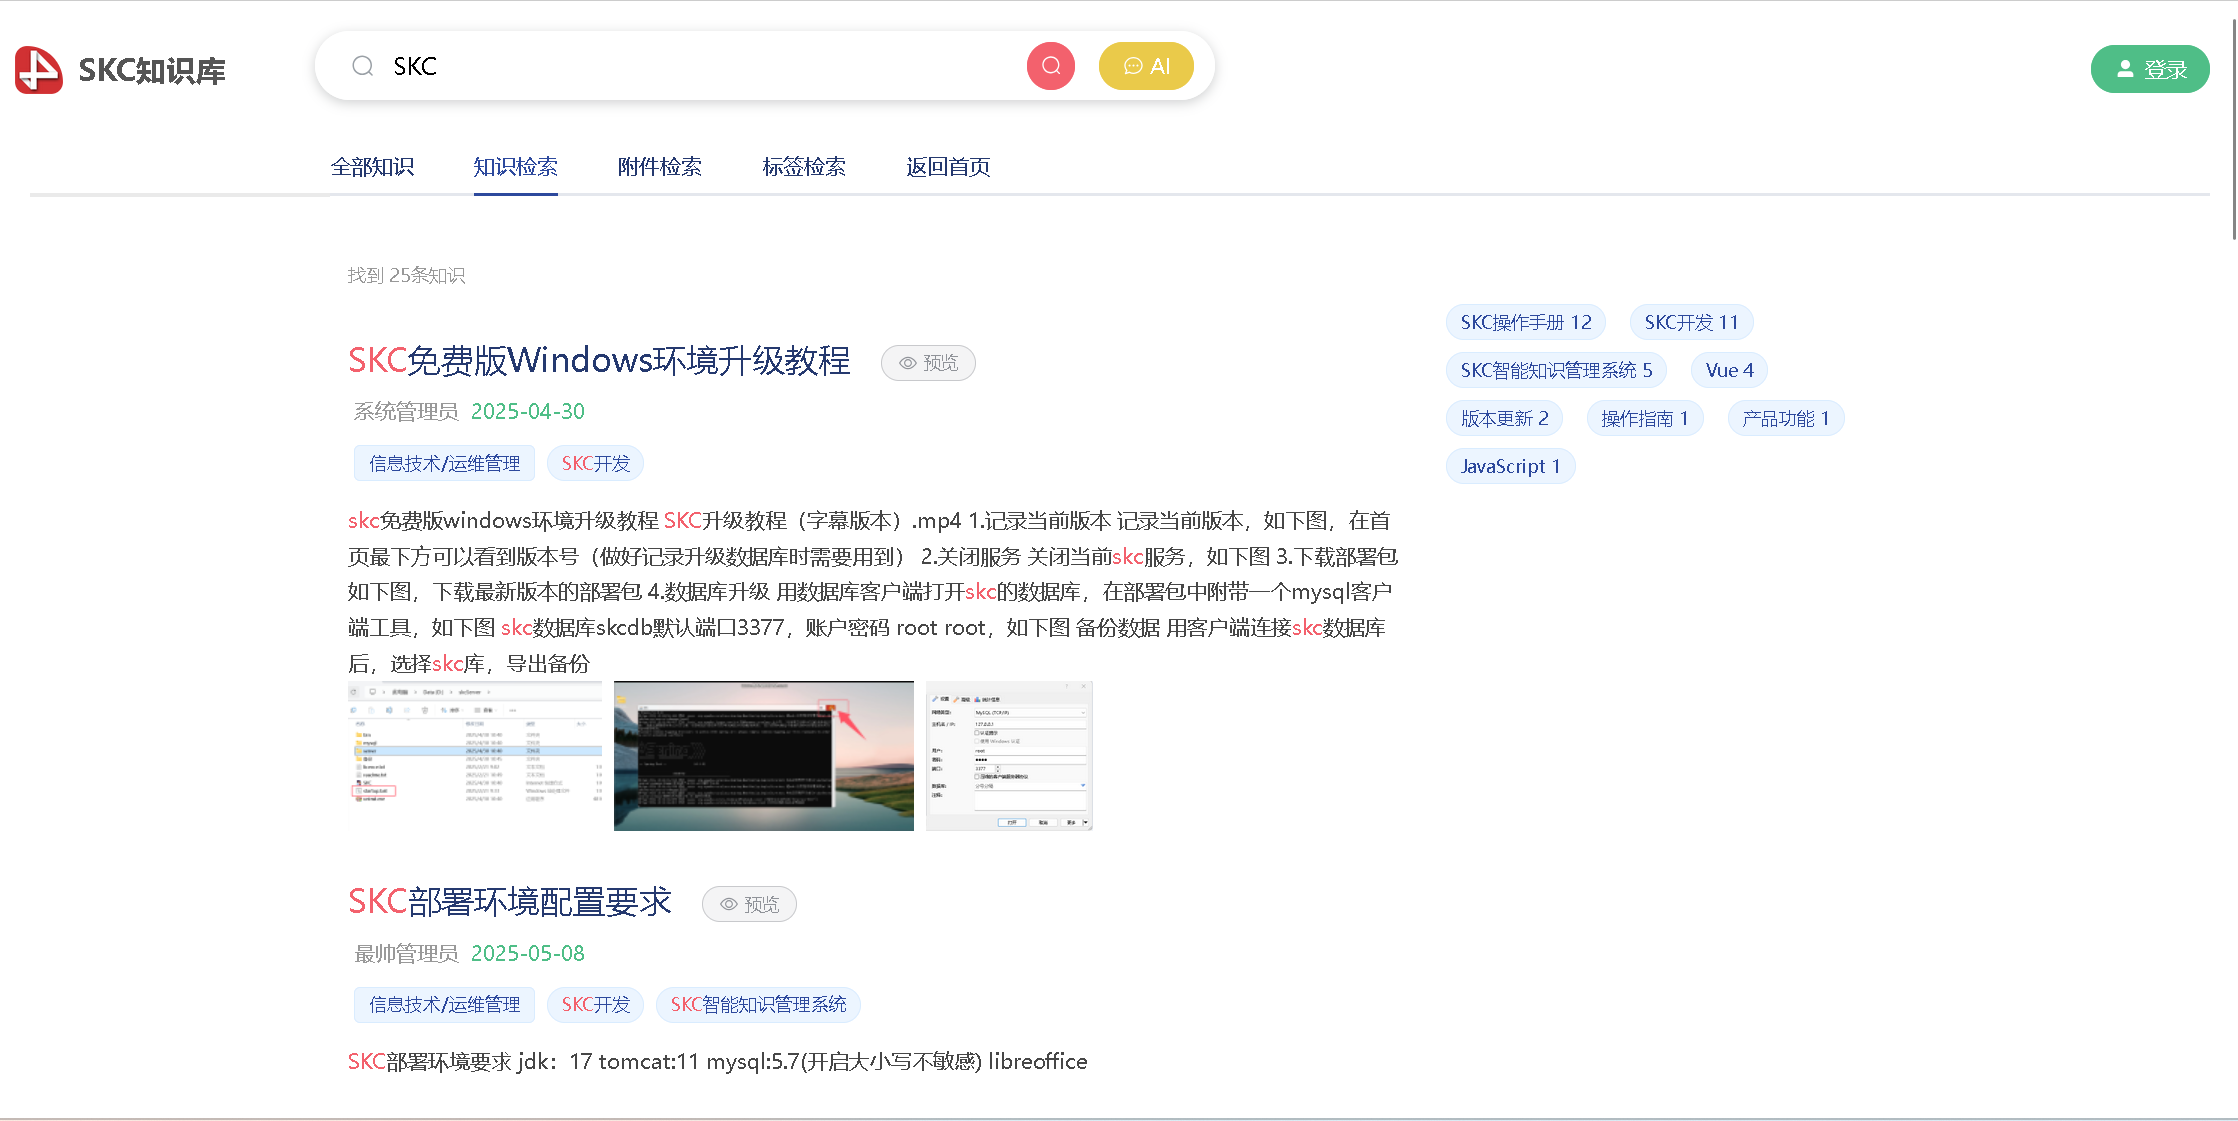Open the file explorer screenshot thumbnail

(x=475, y=756)
